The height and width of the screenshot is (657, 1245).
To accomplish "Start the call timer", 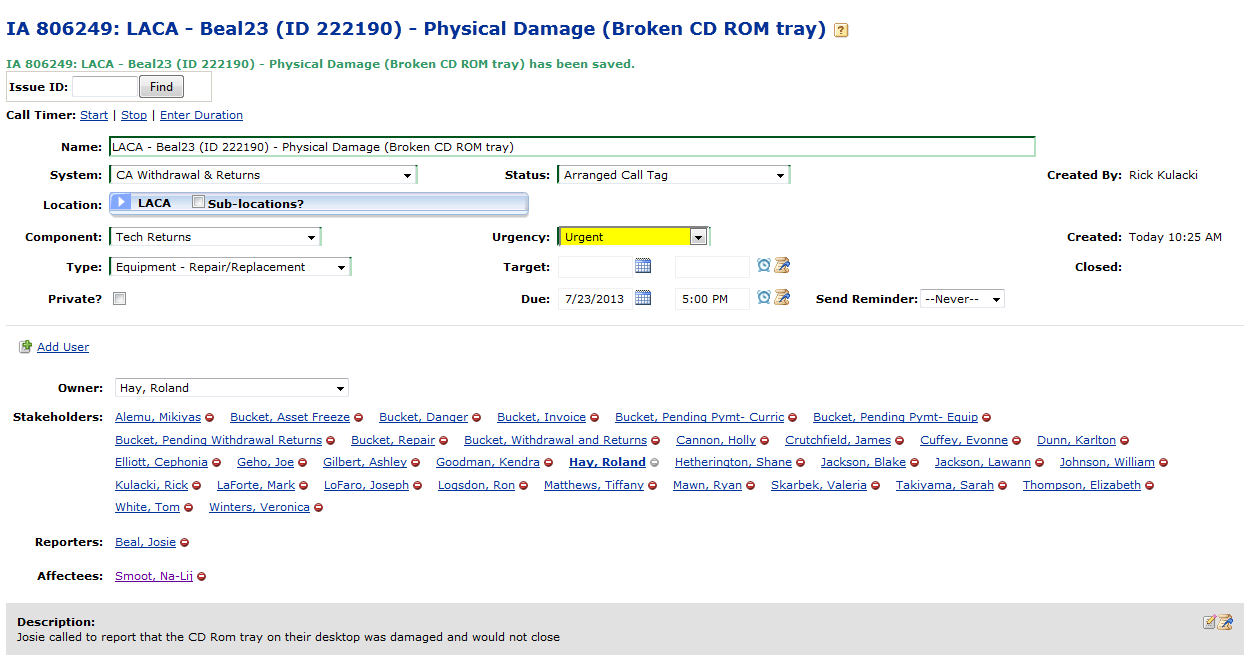I will [x=94, y=115].
